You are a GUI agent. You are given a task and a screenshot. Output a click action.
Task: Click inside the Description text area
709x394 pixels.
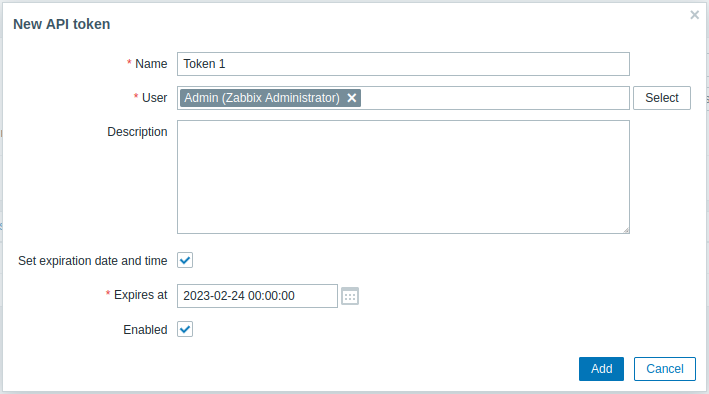click(x=403, y=177)
